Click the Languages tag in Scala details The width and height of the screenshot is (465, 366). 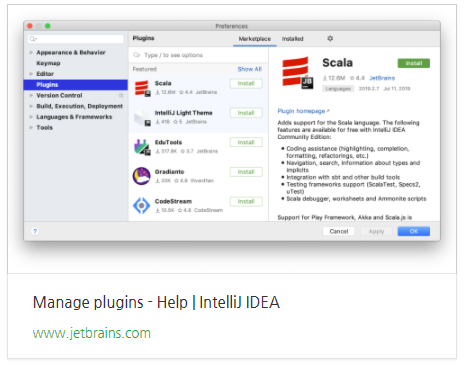(338, 89)
